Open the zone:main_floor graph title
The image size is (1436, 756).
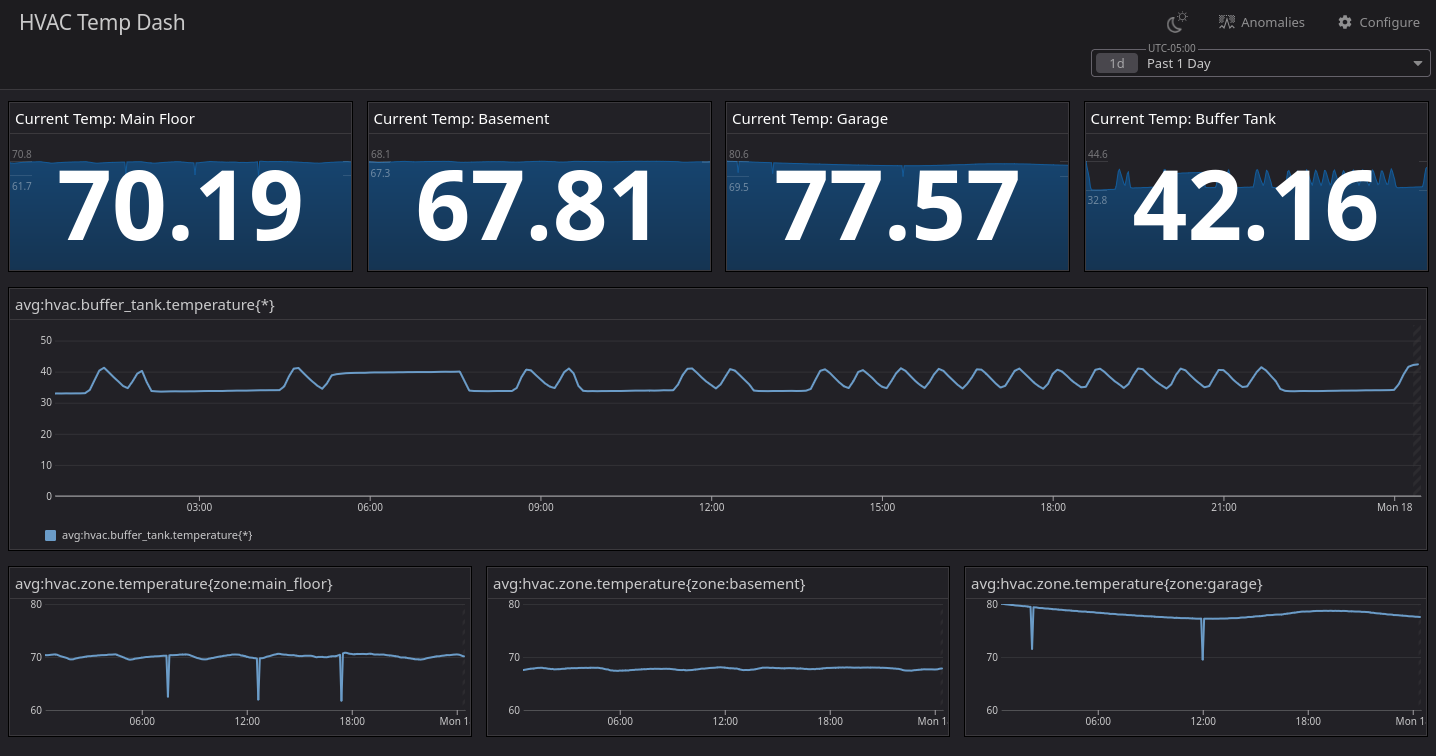pos(174,584)
